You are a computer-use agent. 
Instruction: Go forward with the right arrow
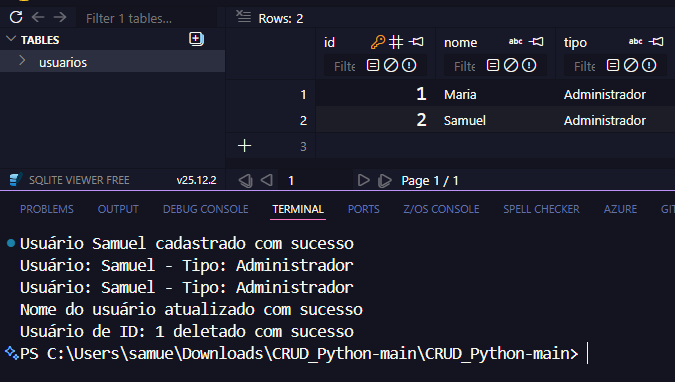60,17
